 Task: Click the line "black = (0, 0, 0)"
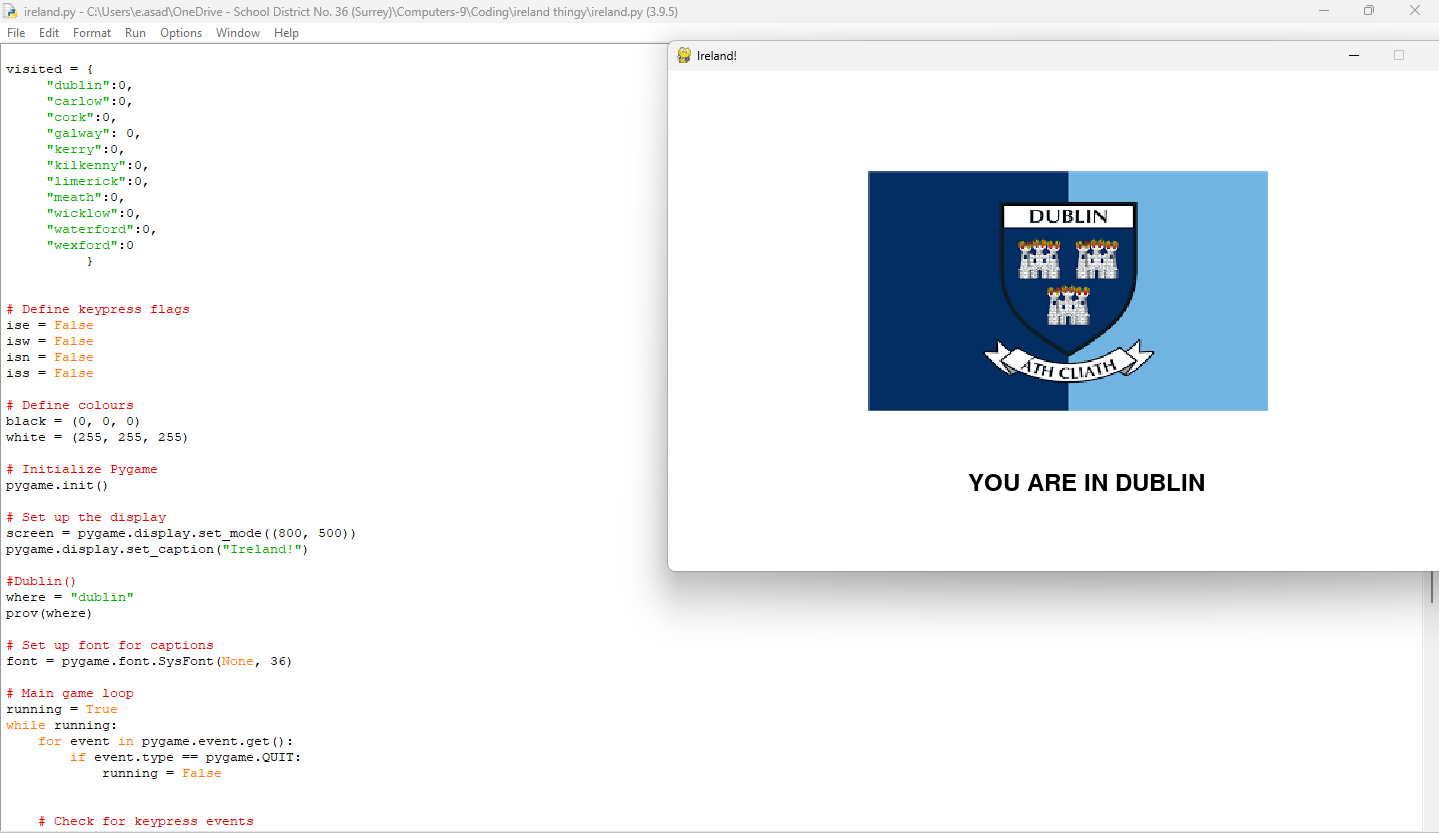coord(74,421)
